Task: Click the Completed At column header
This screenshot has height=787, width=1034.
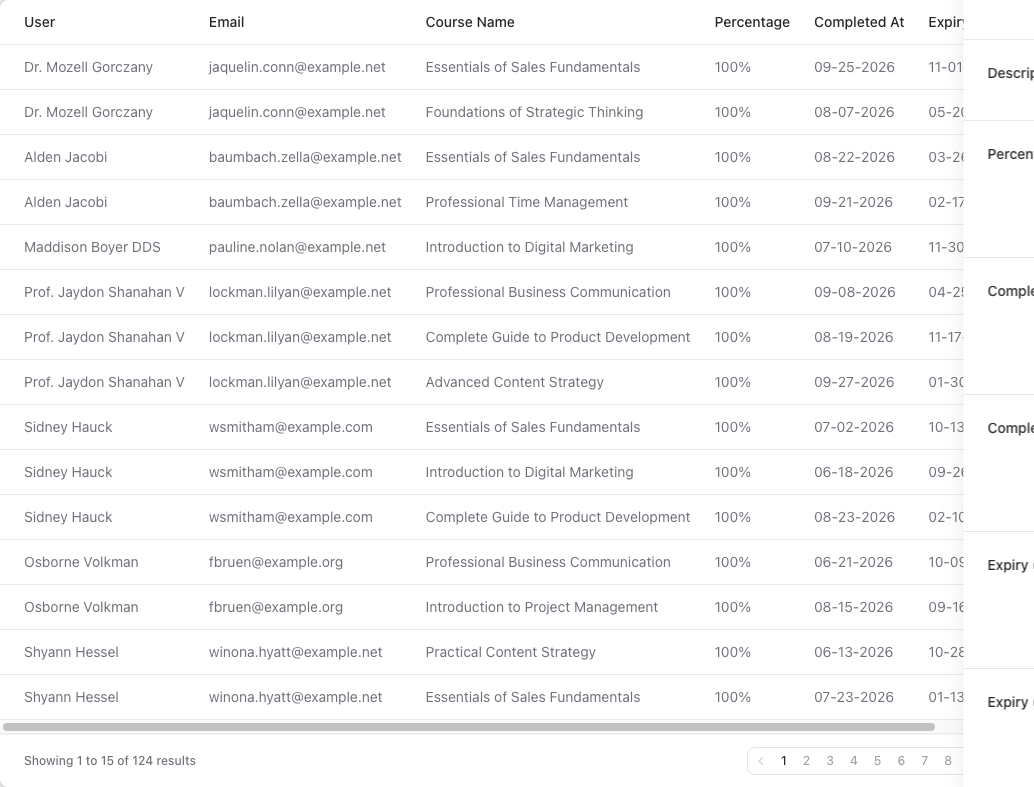Action: (x=859, y=22)
